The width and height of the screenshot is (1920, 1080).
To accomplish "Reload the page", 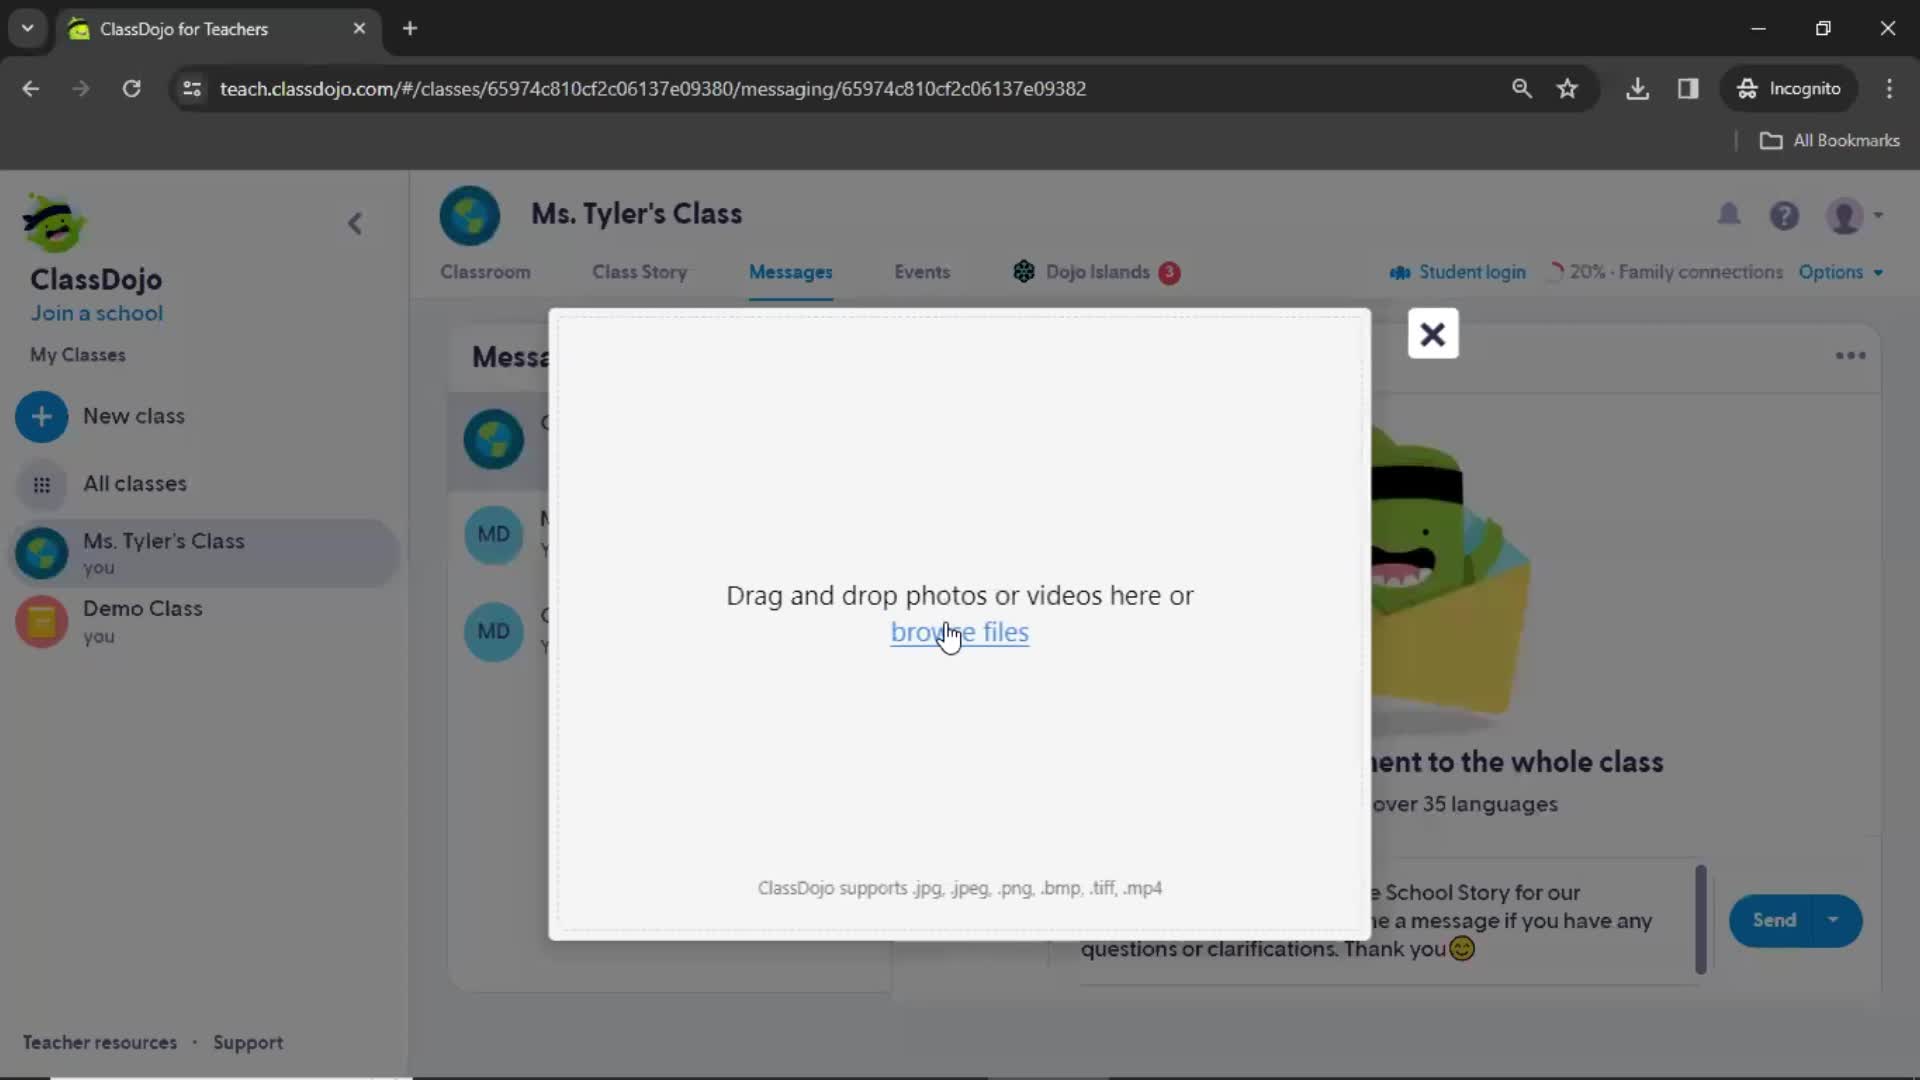I will point(131,88).
